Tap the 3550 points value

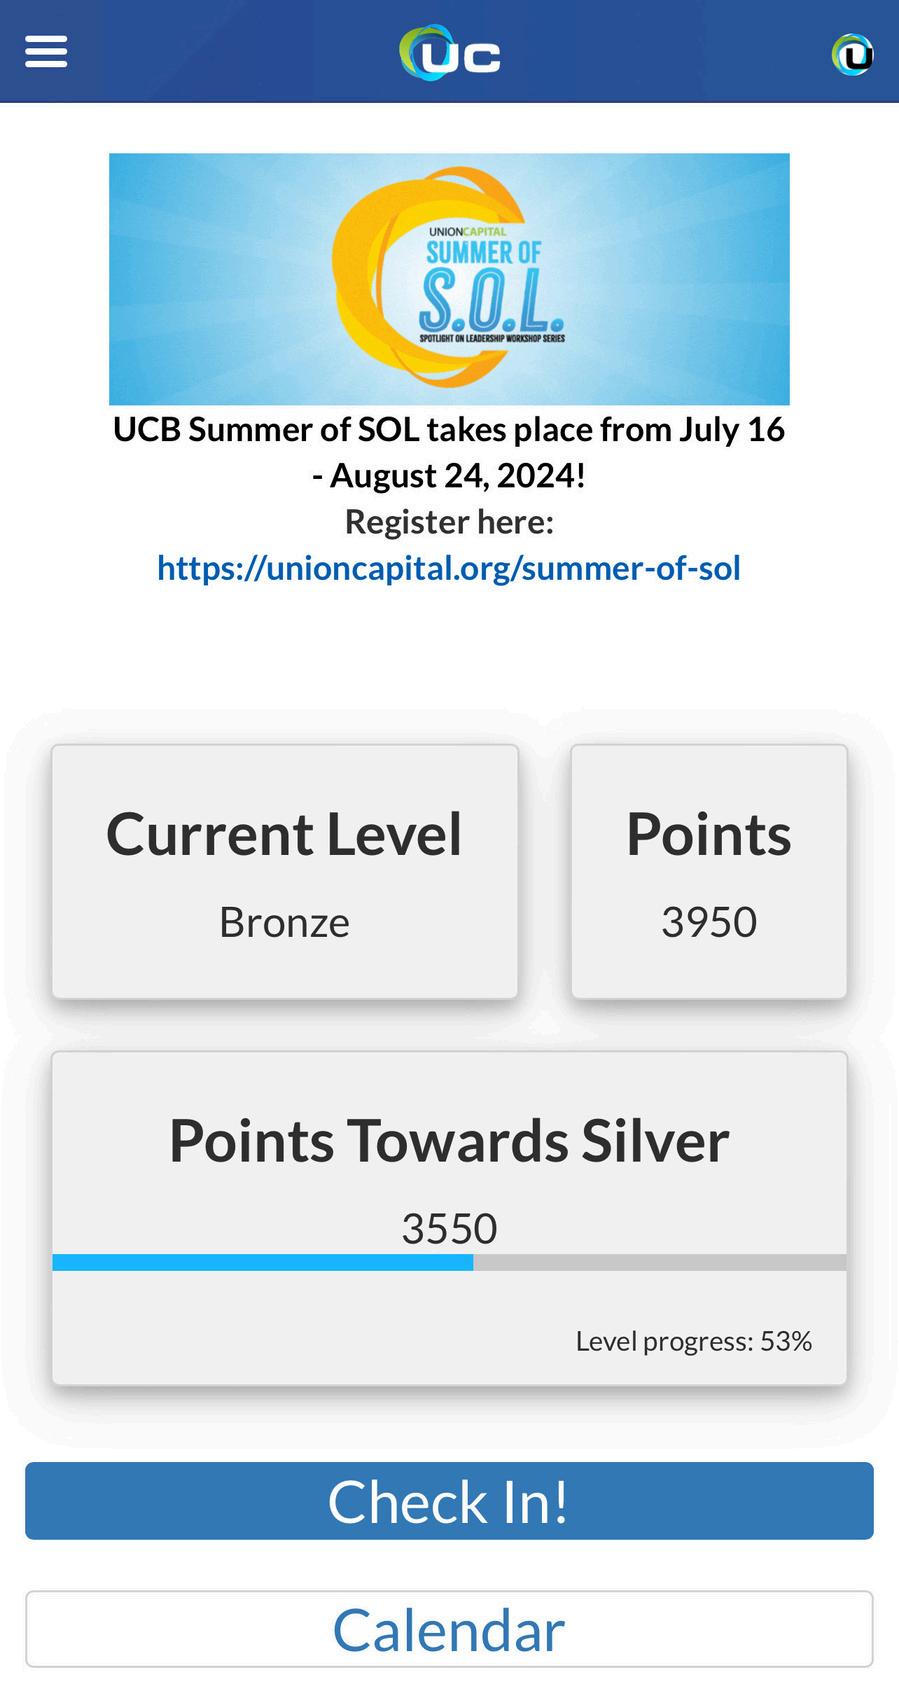(x=449, y=1228)
